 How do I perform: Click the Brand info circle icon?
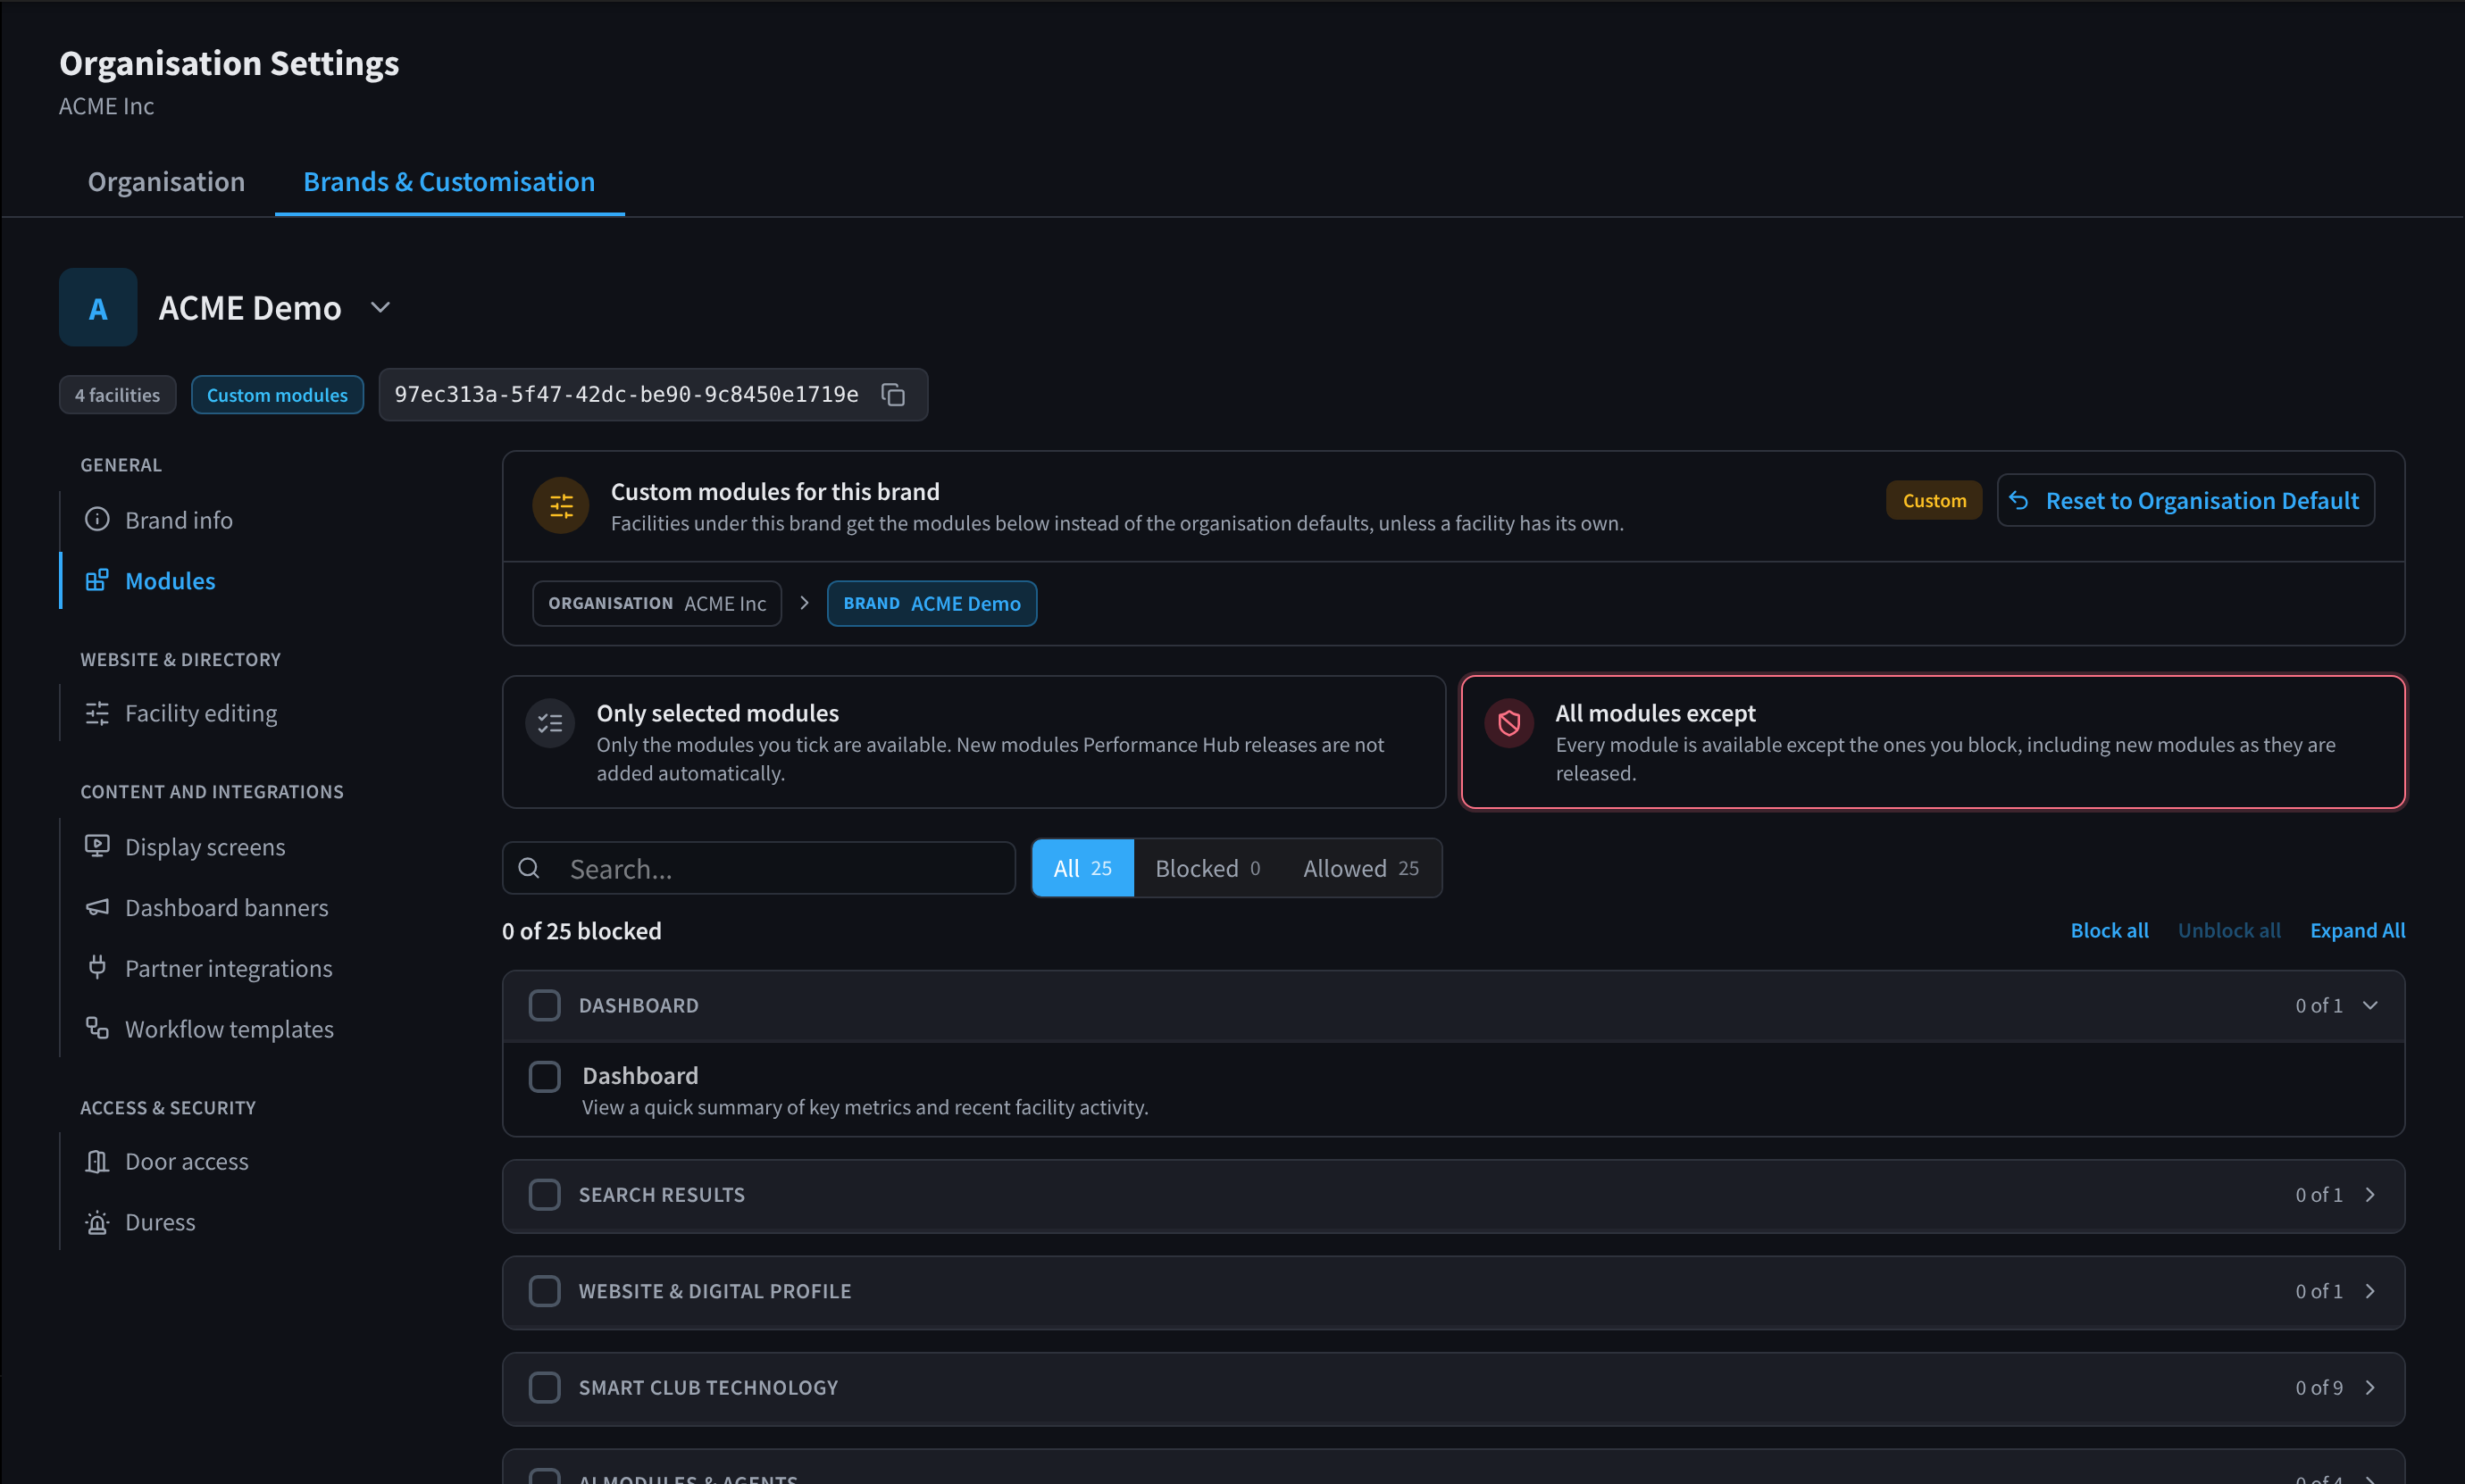pyautogui.click(x=97, y=519)
